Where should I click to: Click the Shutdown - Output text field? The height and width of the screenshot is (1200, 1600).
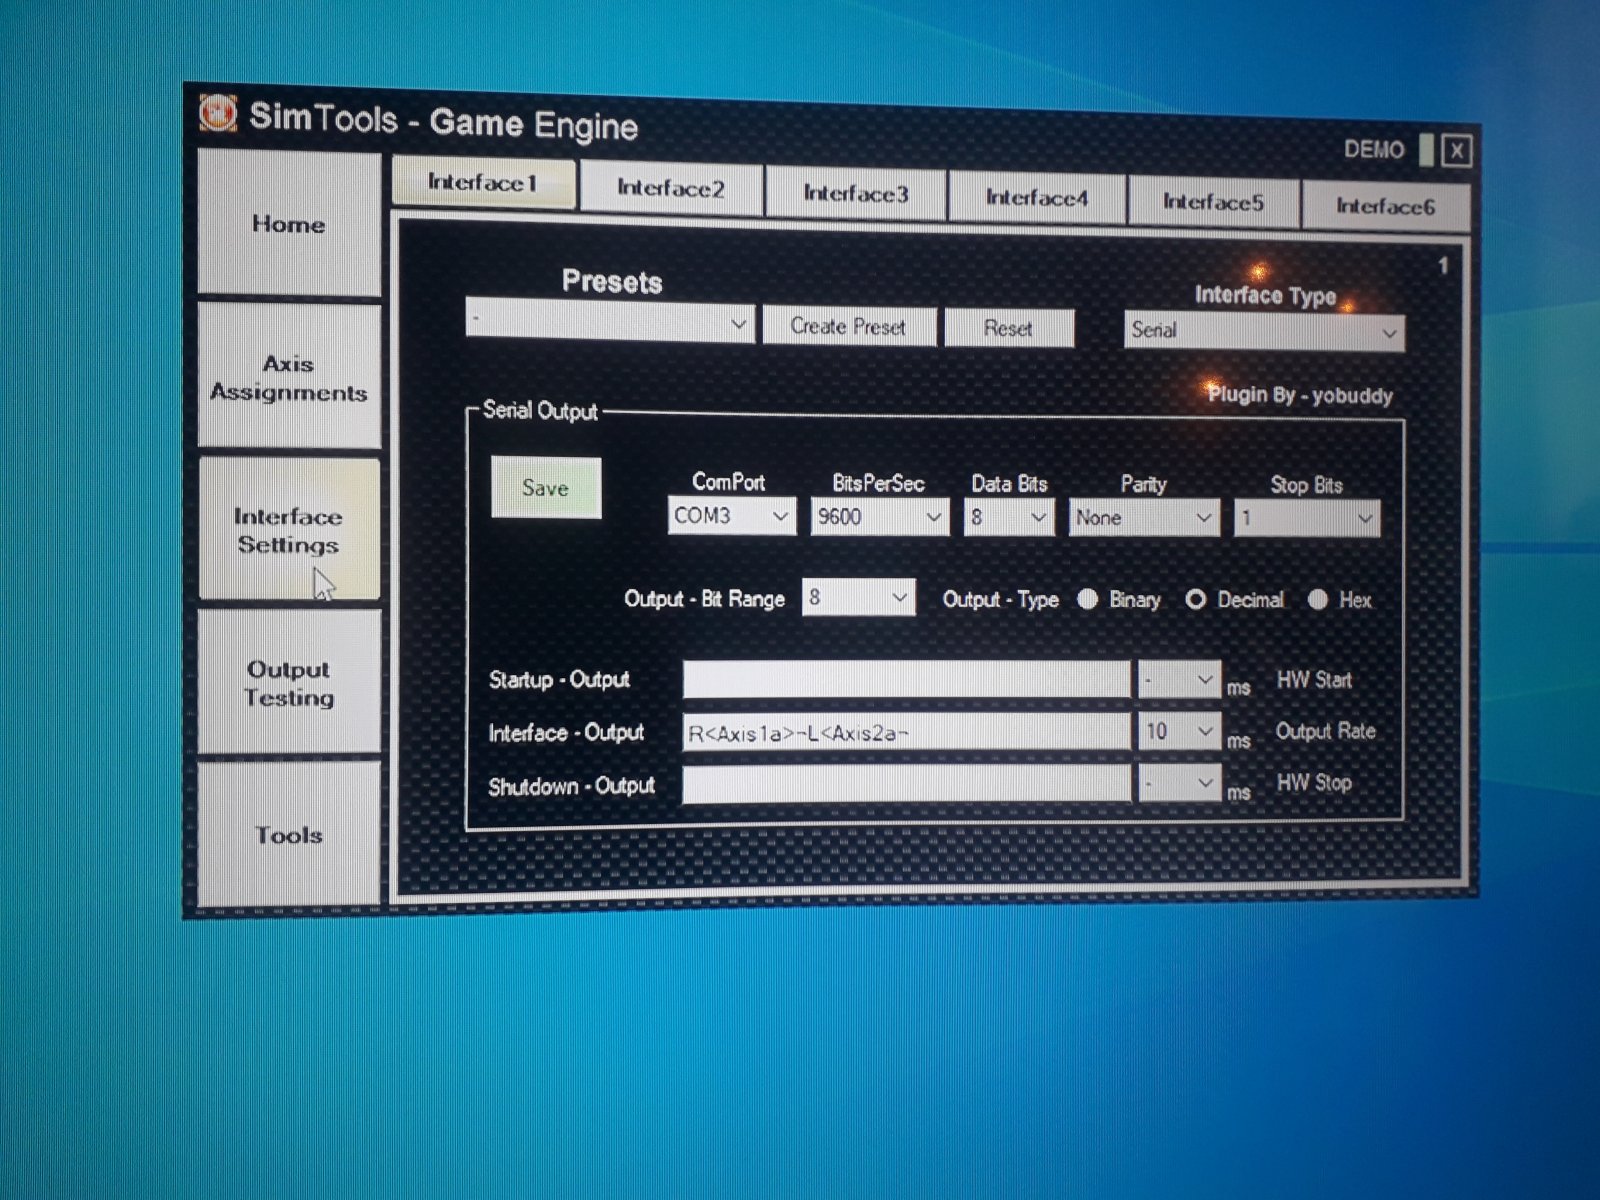pos(906,784)
